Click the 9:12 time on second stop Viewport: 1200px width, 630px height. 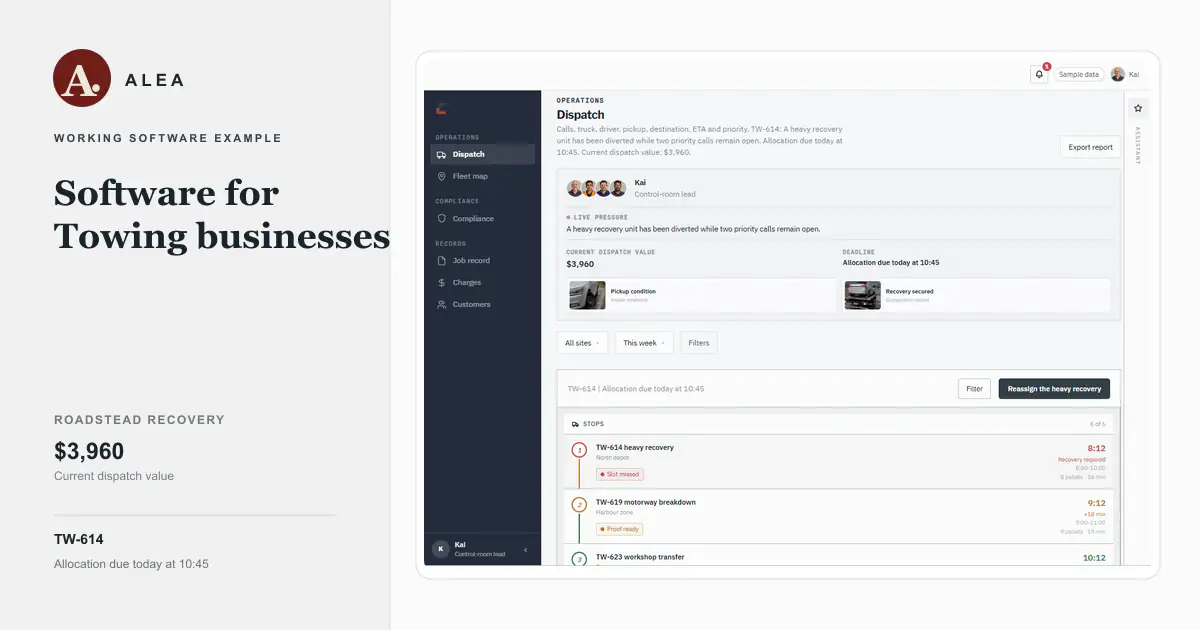(1096, 503)
